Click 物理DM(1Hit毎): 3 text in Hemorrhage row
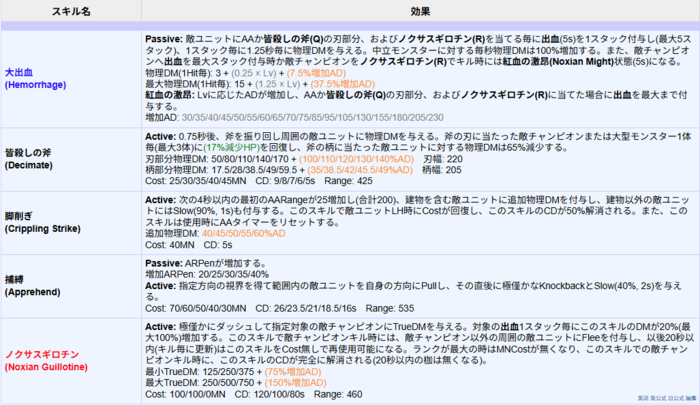 pos(183,73)
